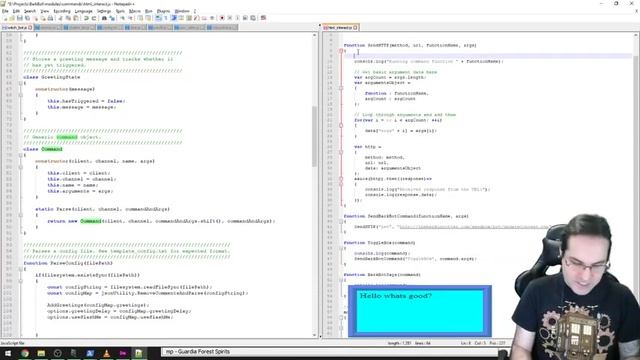Collapse the ParseConfig function fold marker
Viewport: 640px width, 360px height.
pyautogui.click(x=20, y=269)
